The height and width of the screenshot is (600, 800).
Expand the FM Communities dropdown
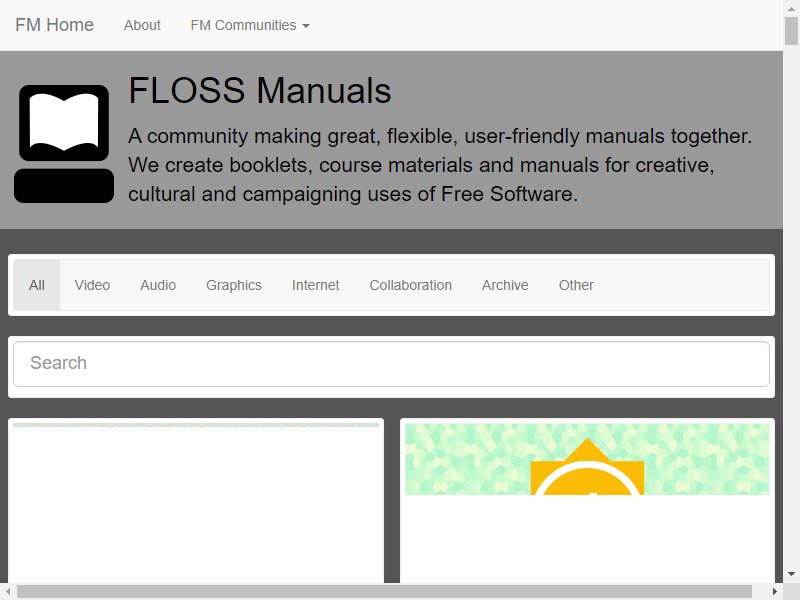(x=250, y=25)
